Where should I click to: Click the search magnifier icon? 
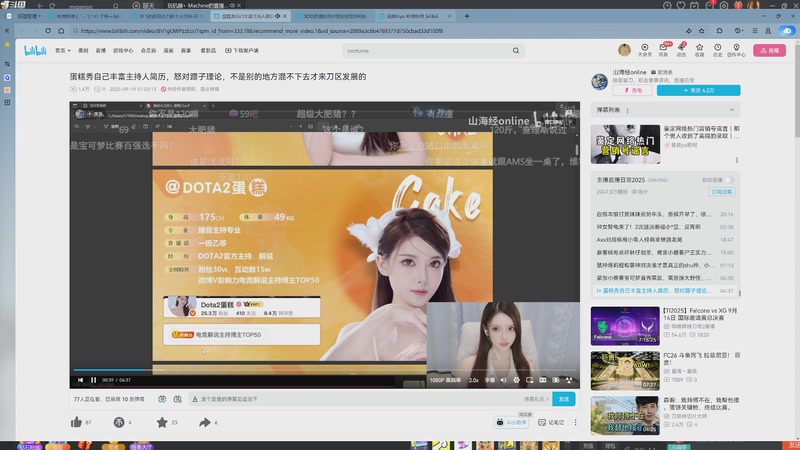point(516,51)
